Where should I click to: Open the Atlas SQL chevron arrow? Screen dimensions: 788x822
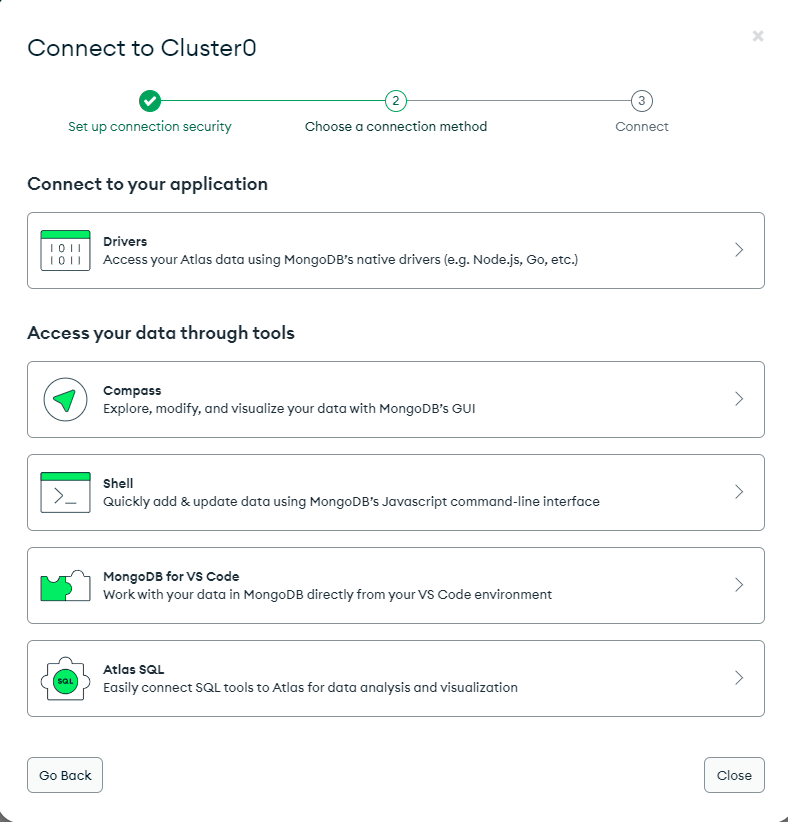[739, 678]
